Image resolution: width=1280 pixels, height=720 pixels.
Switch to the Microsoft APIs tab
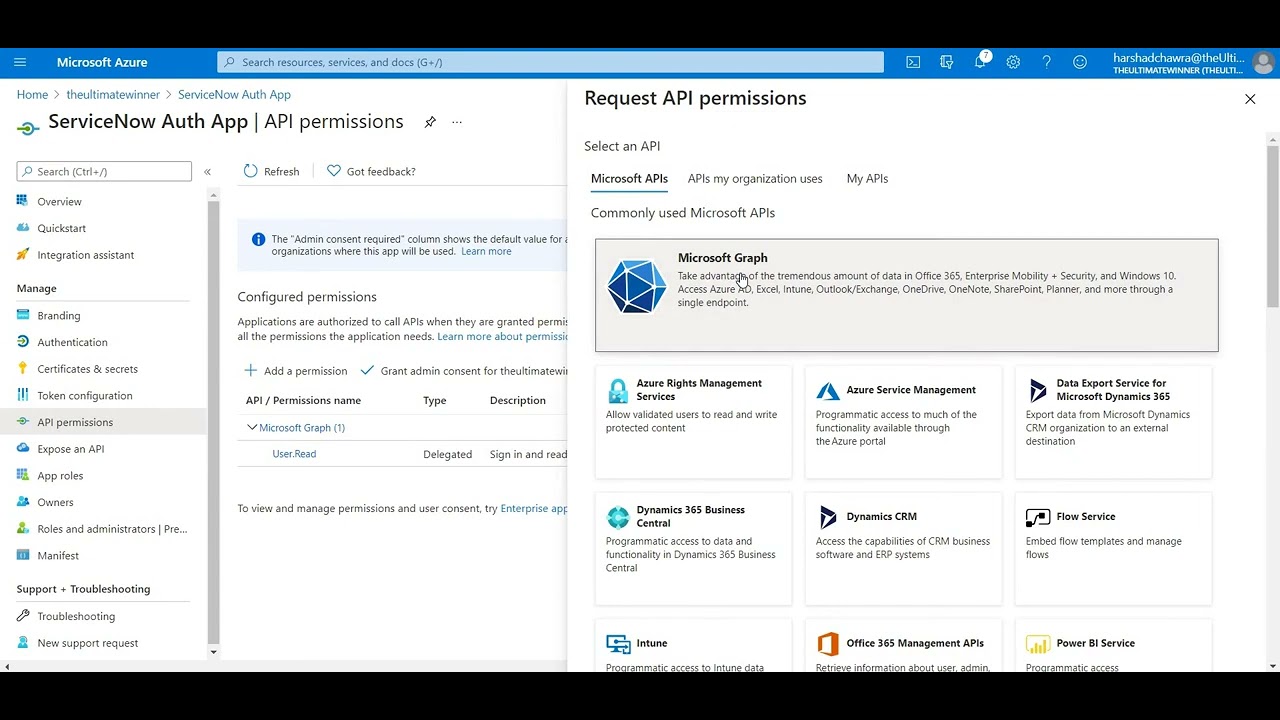coord(629,178)
